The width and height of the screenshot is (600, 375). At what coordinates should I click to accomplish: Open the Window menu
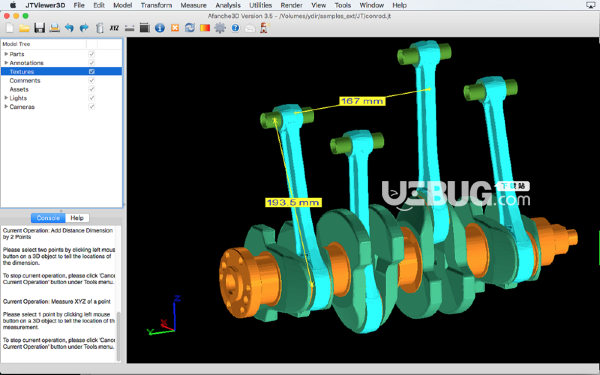point(372,5)
